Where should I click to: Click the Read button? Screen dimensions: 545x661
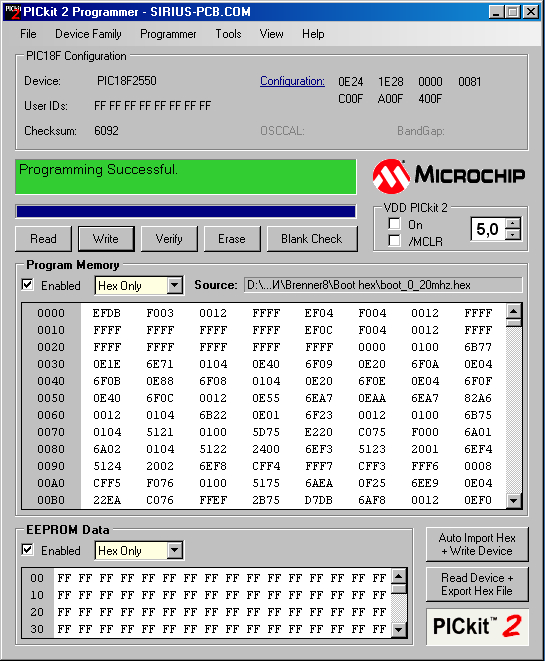[43, 239]
